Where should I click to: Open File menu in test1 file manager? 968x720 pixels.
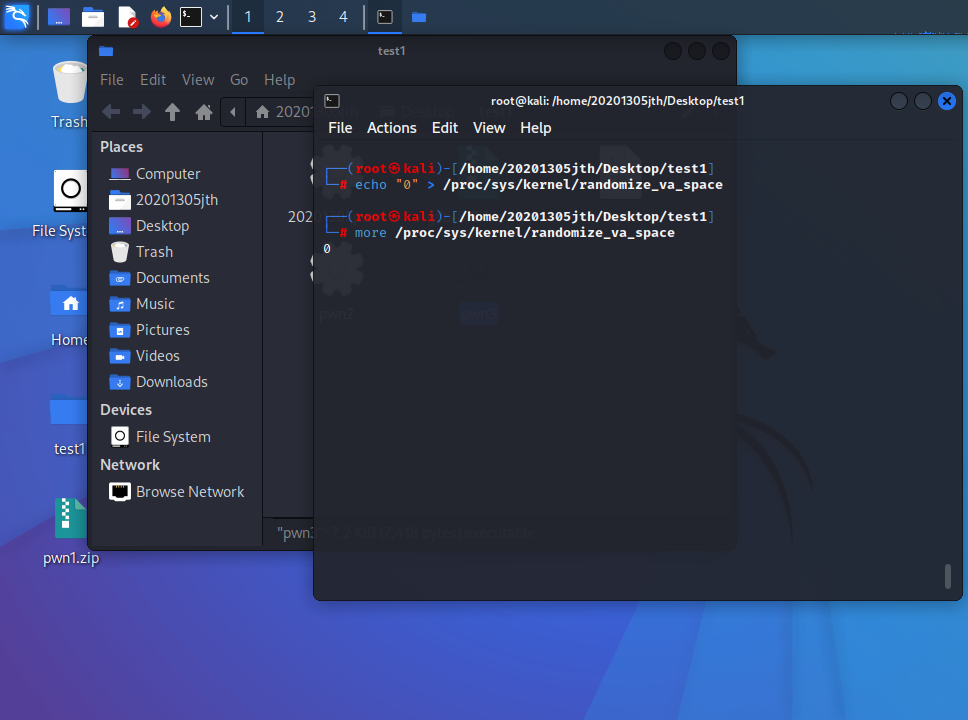pyautogui.click(x=112, y=80)
